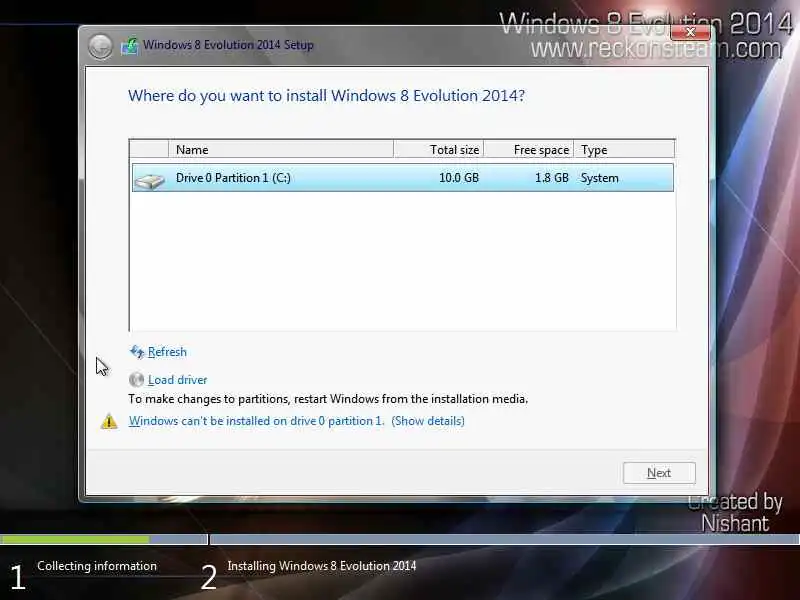Screen dimensions: 800x600
Task: Click the Collecting information progress bar
Action: pyautogui.click(x=104, y=539)
